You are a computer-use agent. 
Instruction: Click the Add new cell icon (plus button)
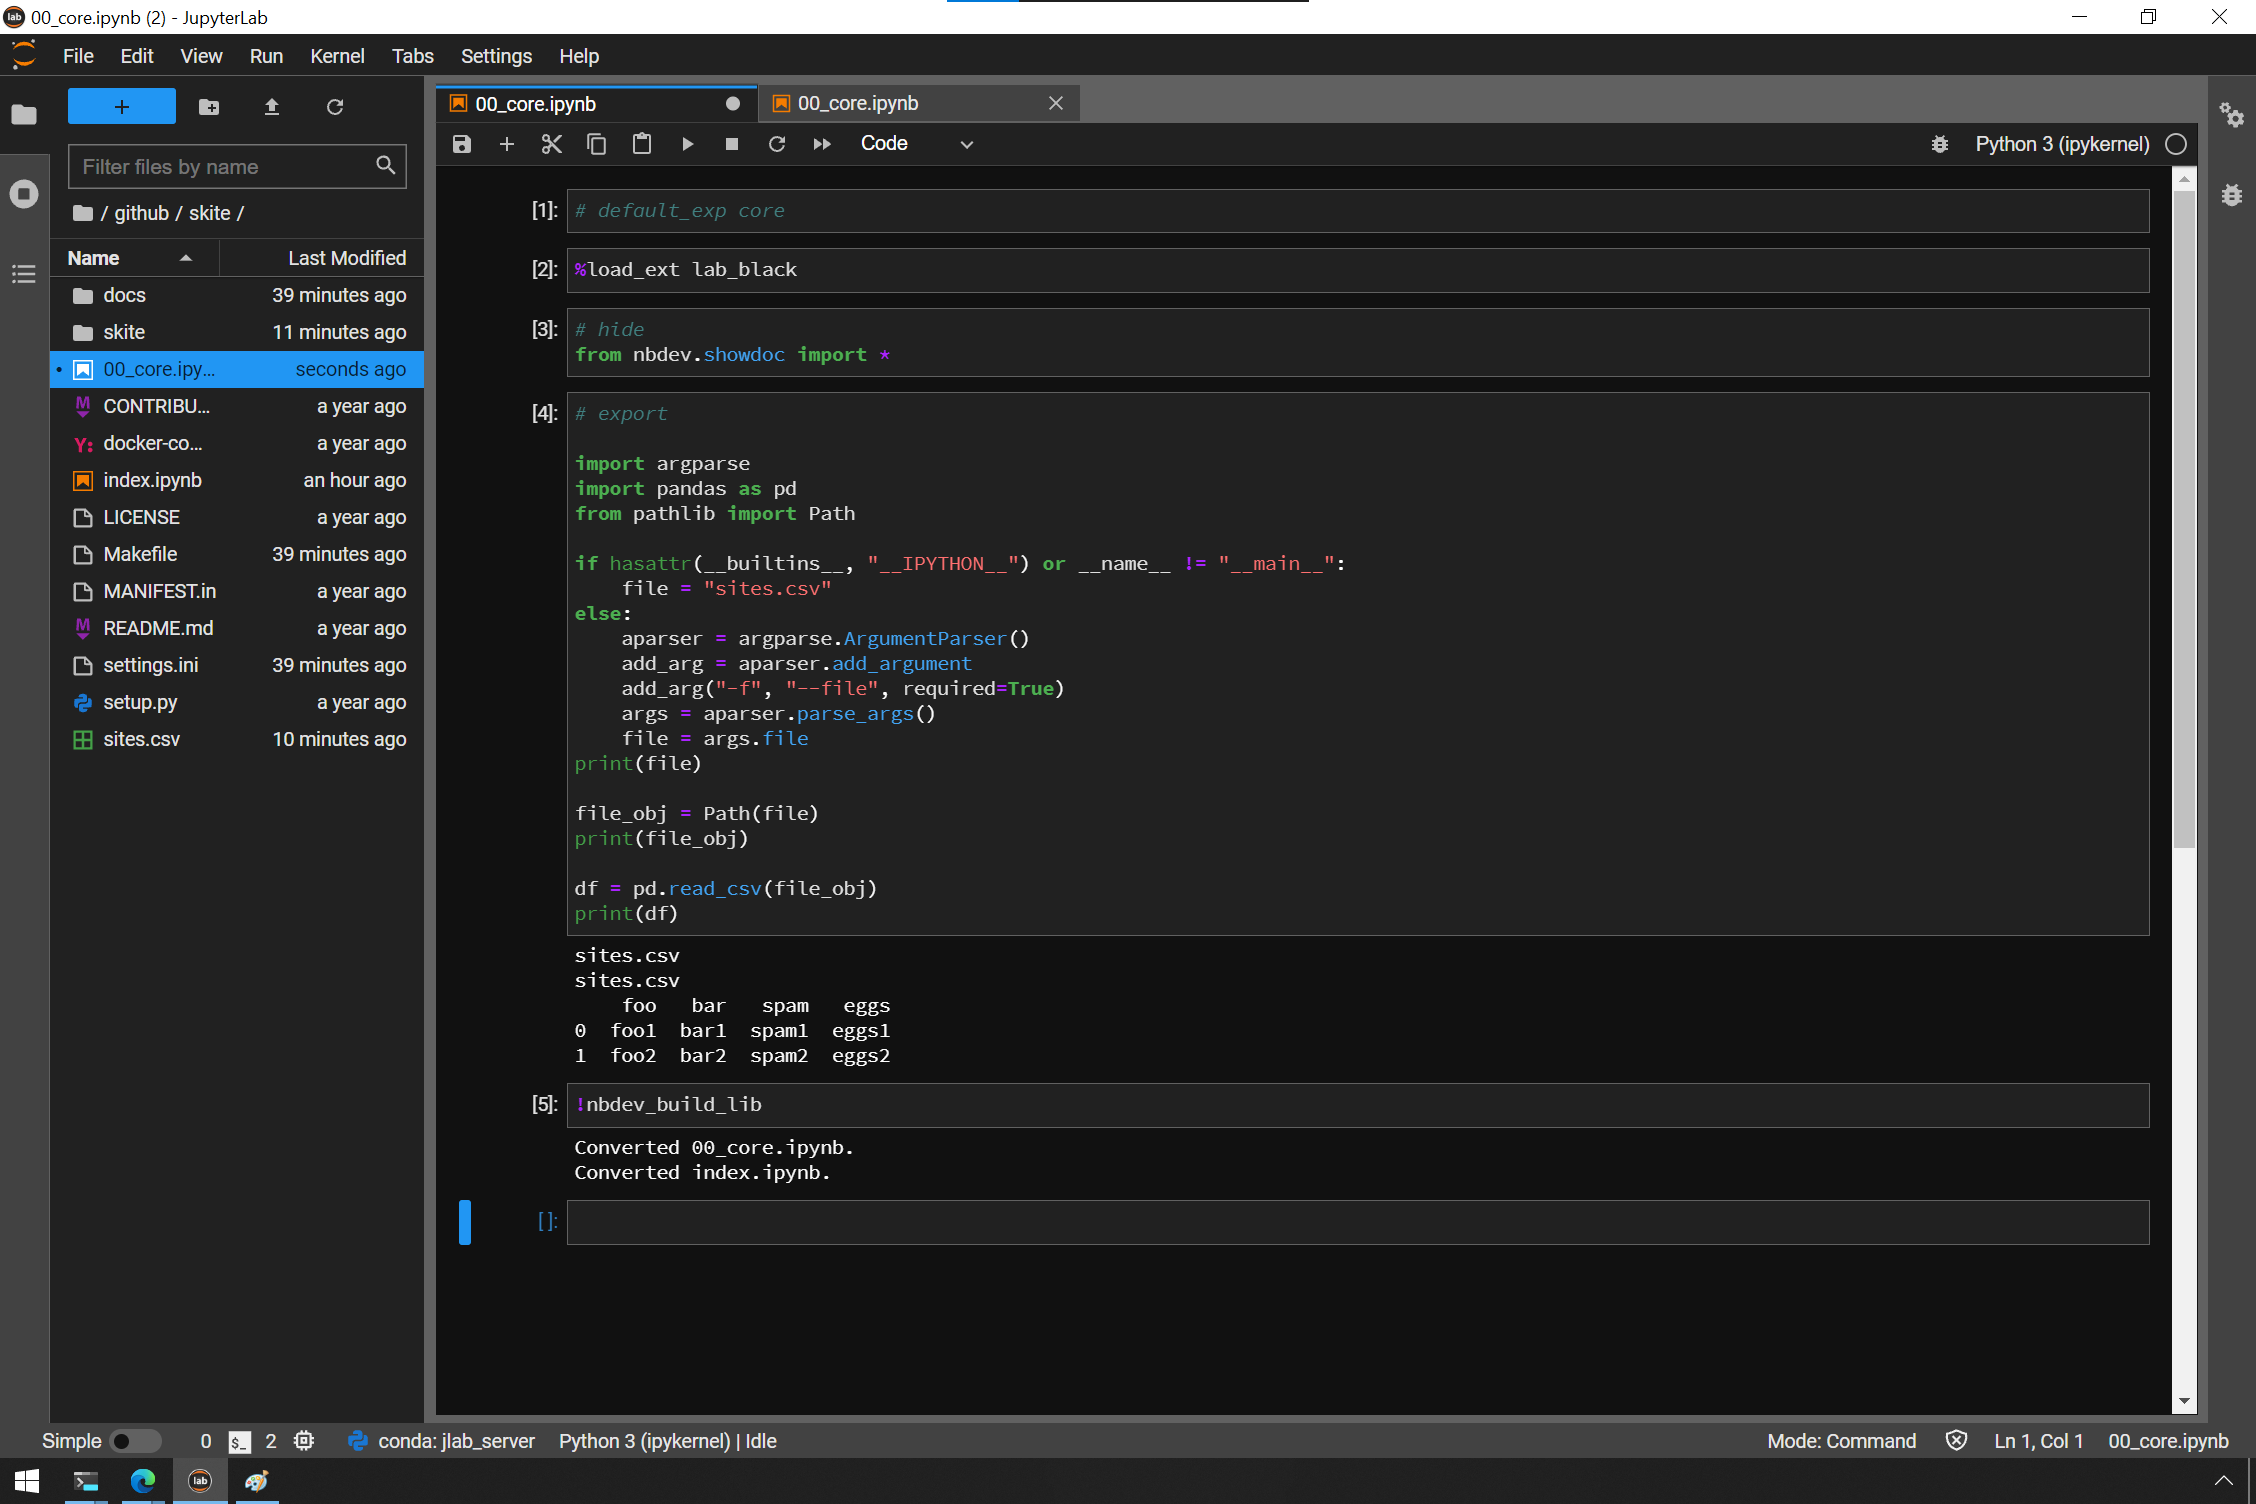(x=507, y=143)
